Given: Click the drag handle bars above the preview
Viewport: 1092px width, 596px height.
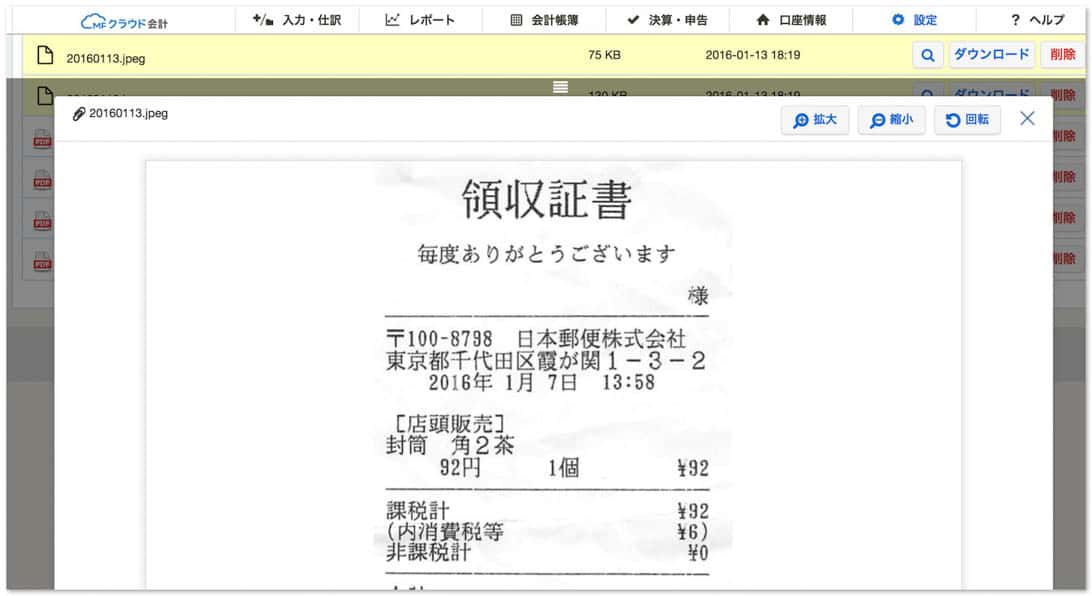Looking at the screenshot, I should tap(561, 87).
